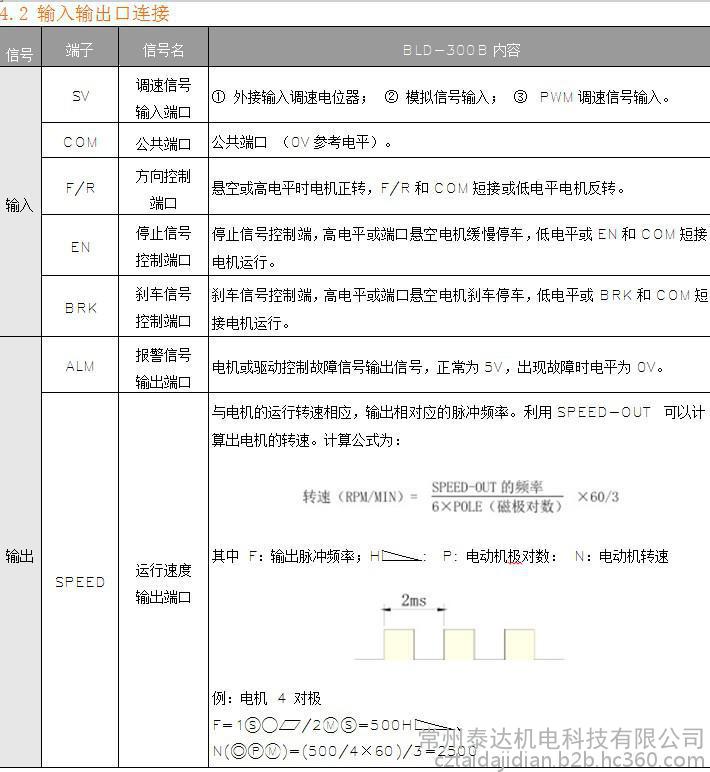Click the 调速信号输入端口 signal name cell

point(163,97)
